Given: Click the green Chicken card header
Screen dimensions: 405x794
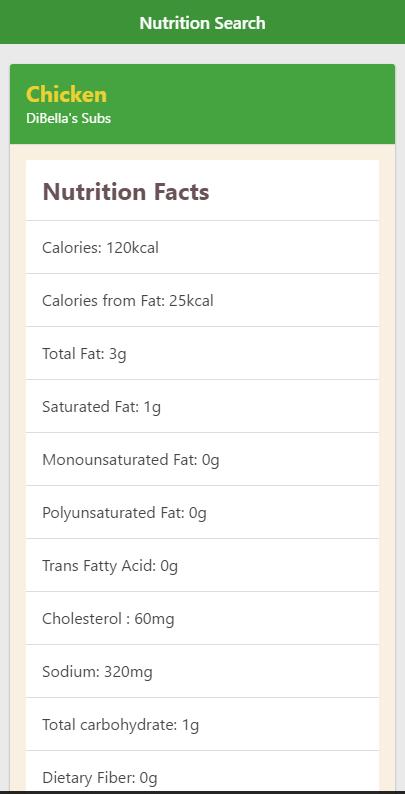Looking at the screenshot, I should click(x=202, y=104).
